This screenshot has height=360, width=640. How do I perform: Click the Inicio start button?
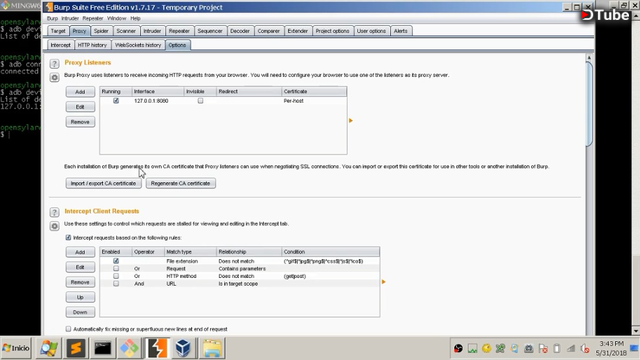(16, 348)
